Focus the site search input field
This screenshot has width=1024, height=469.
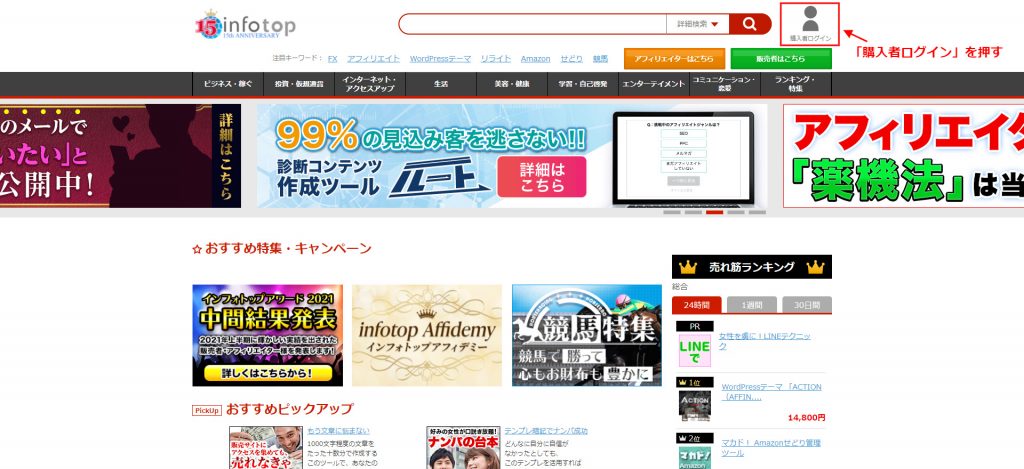[x=533, y=24]
